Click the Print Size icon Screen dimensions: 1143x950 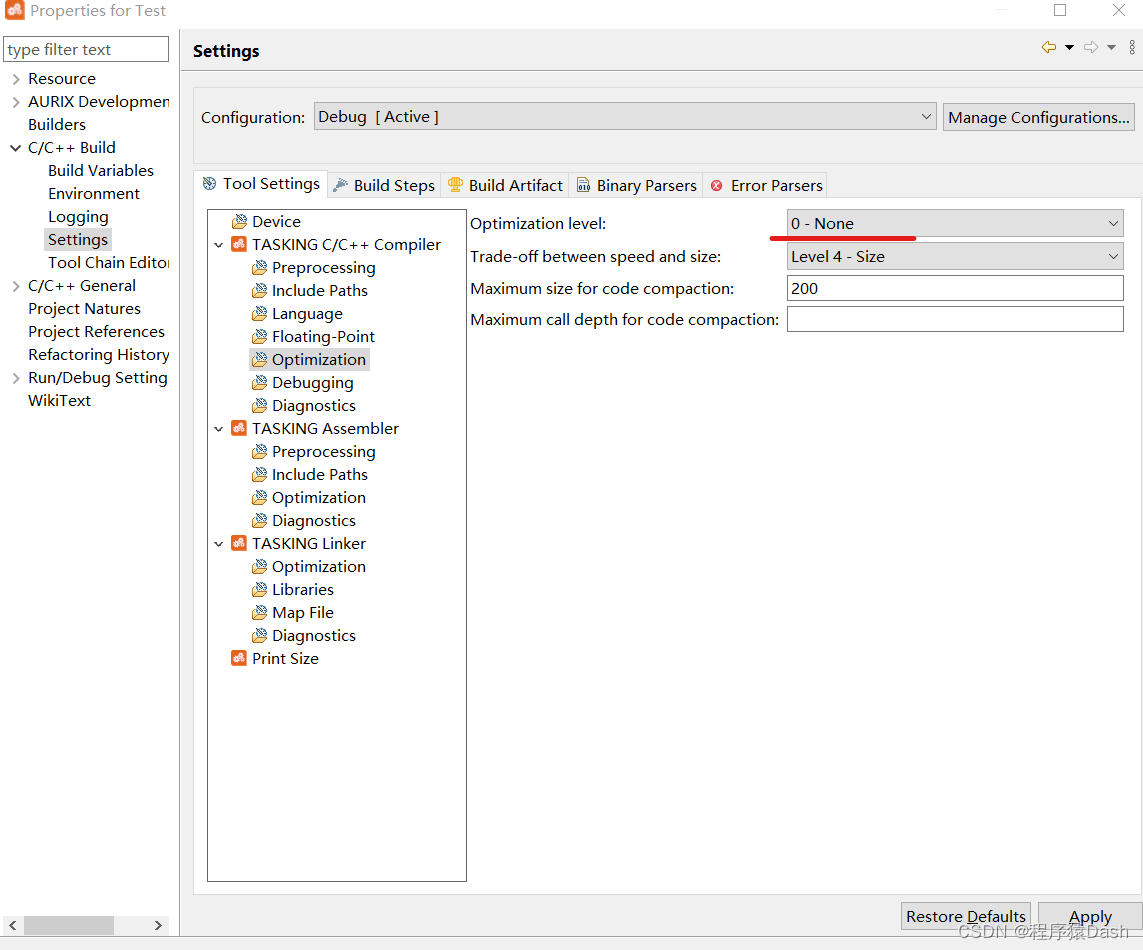(239, 658)
